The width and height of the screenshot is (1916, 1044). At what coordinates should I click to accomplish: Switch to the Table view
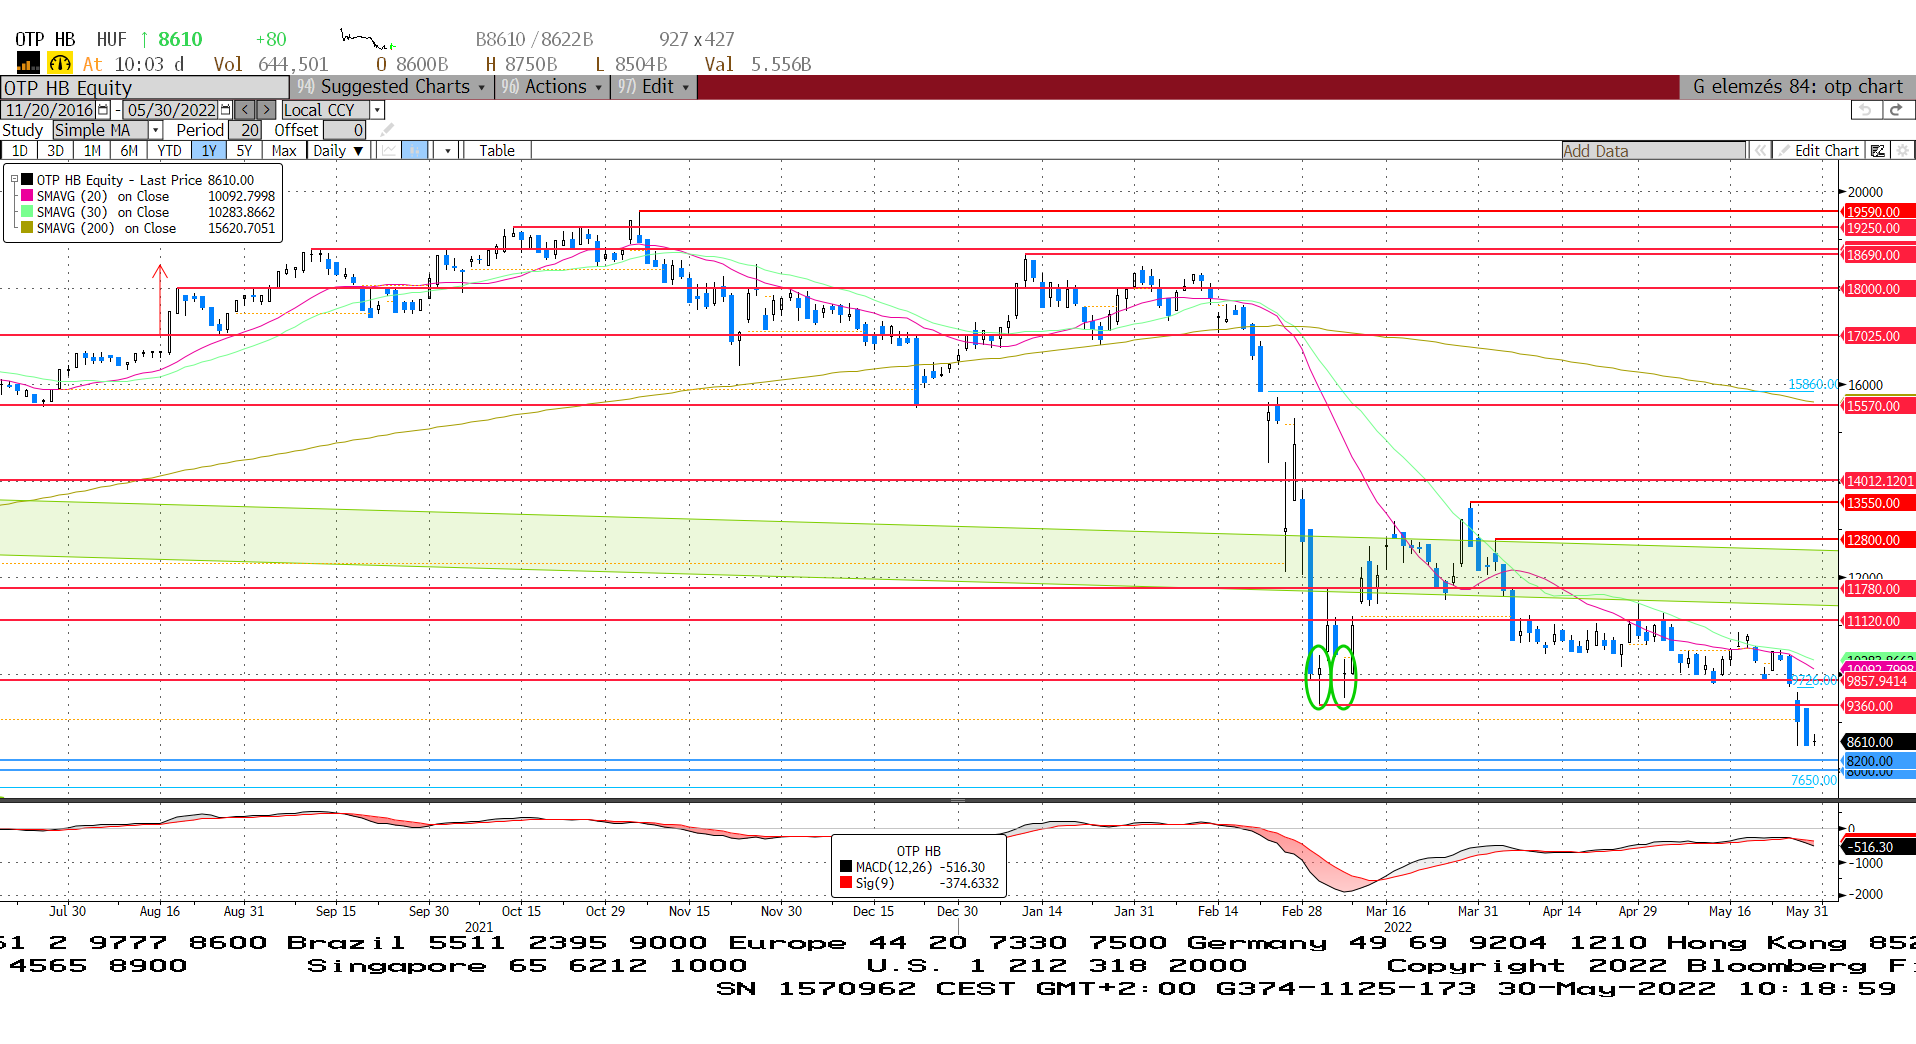[497, 151]
